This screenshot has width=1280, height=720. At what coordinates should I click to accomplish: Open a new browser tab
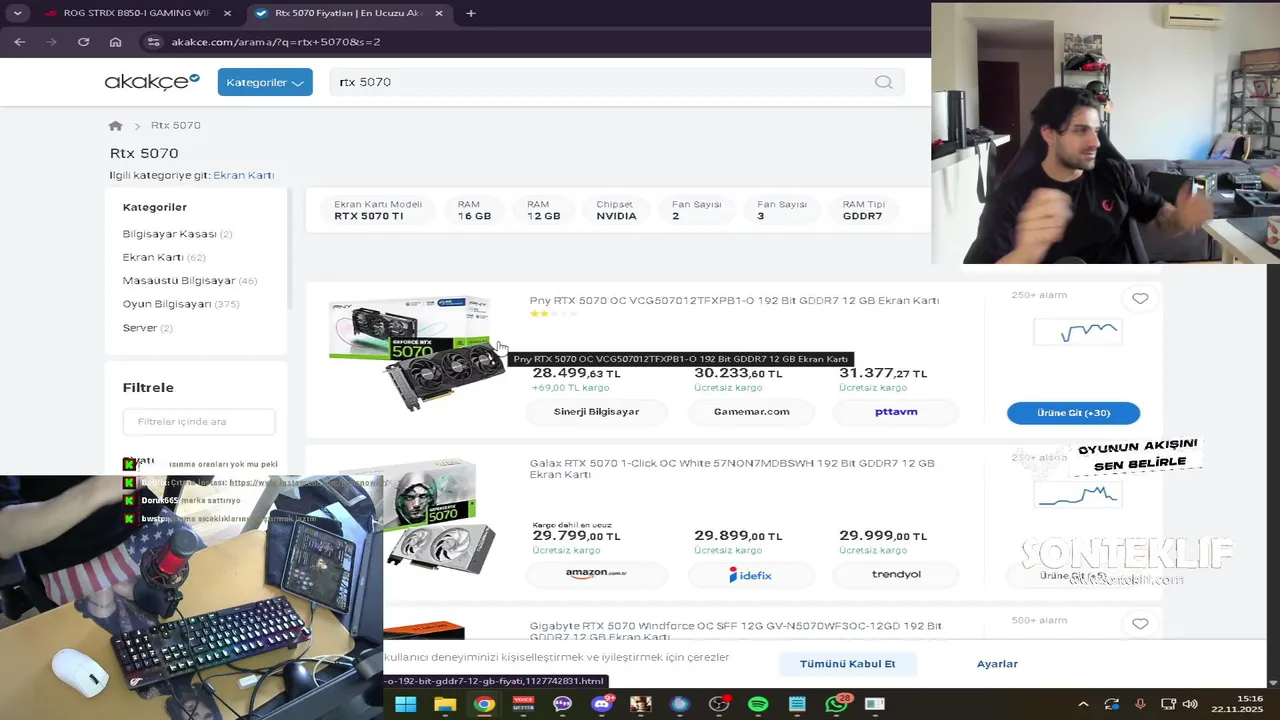click(471, 13)
